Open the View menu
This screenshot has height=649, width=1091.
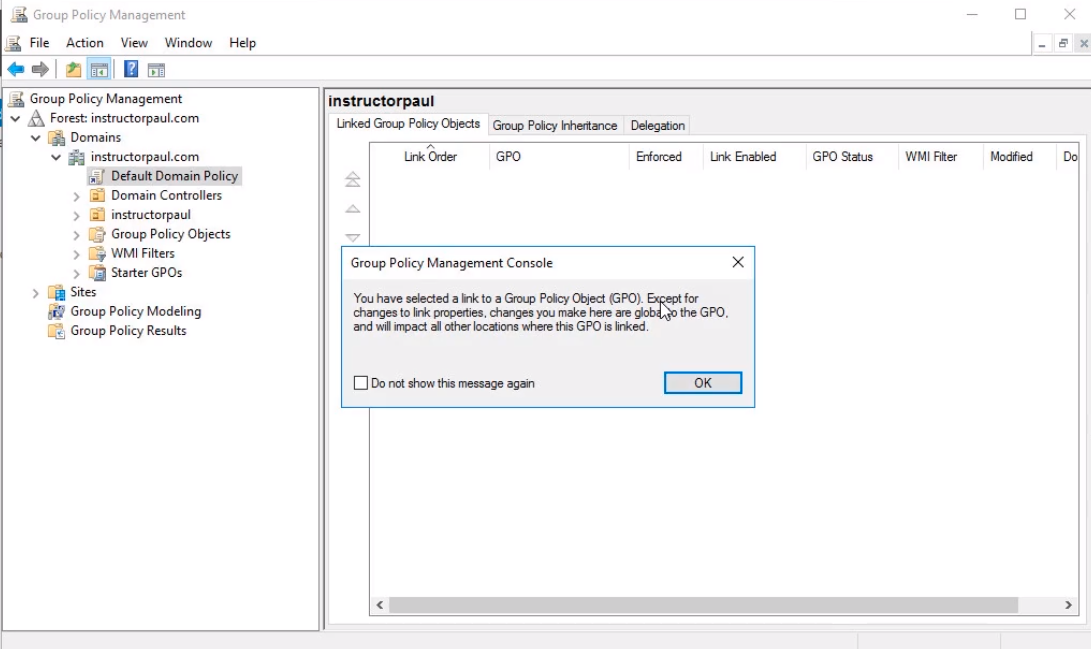[134, 43]
